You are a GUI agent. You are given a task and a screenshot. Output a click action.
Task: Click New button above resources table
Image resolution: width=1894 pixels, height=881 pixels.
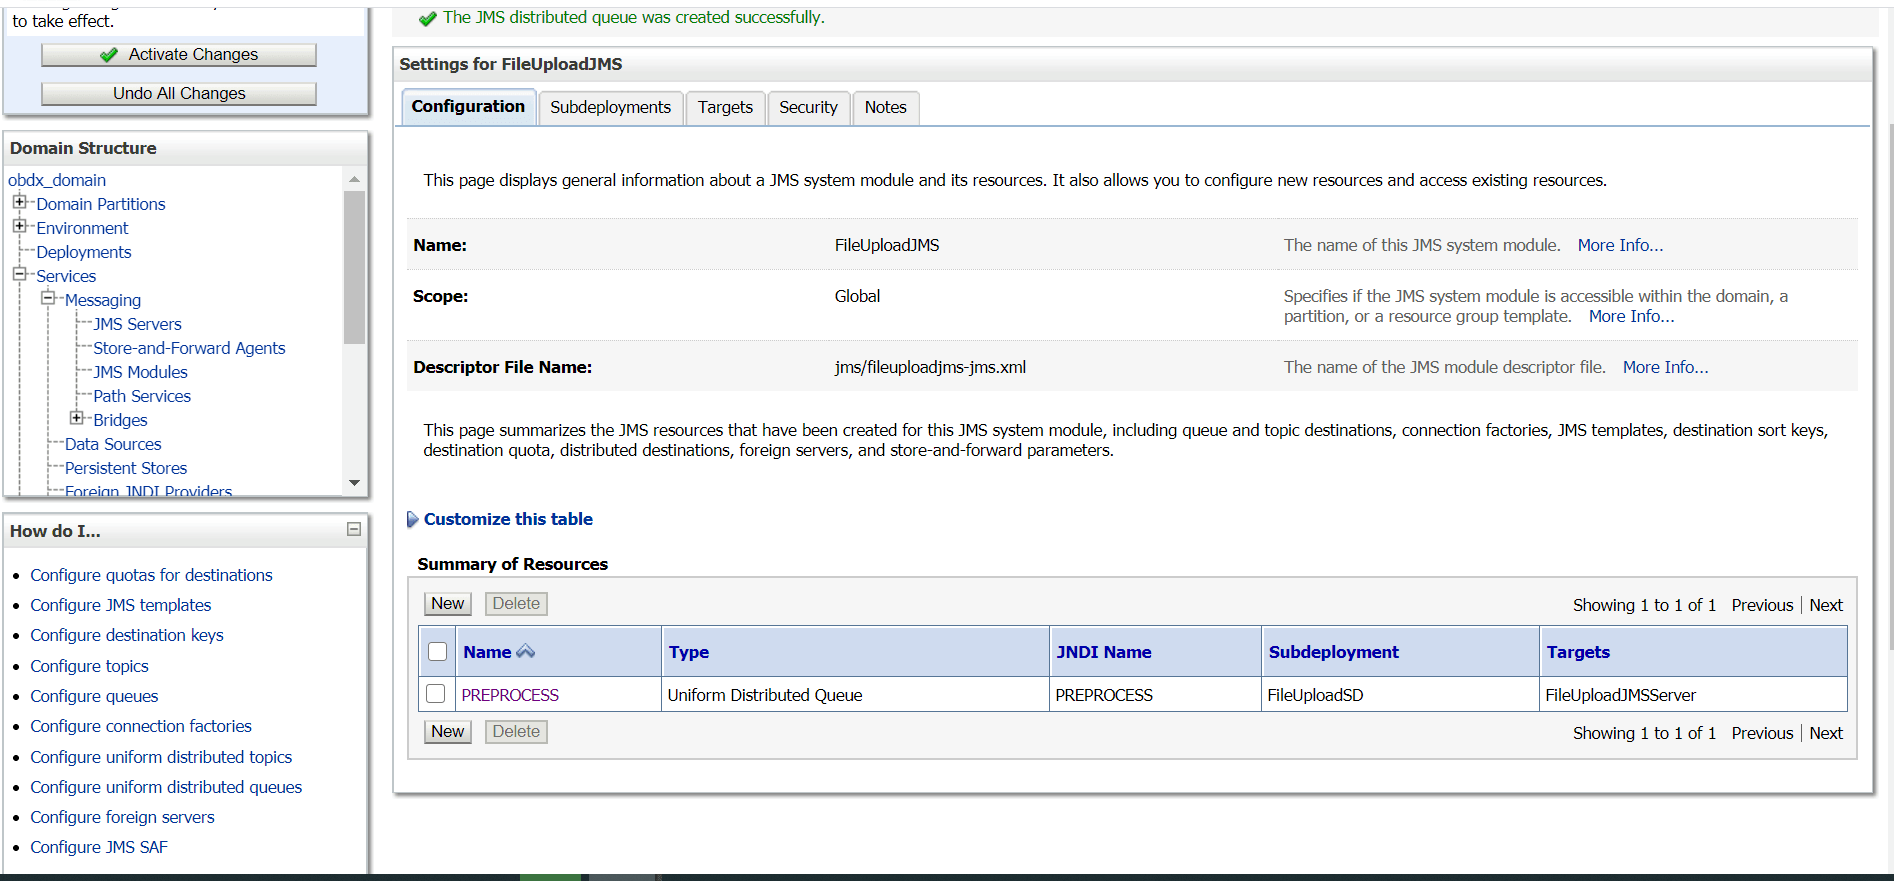tap(447, 604)
